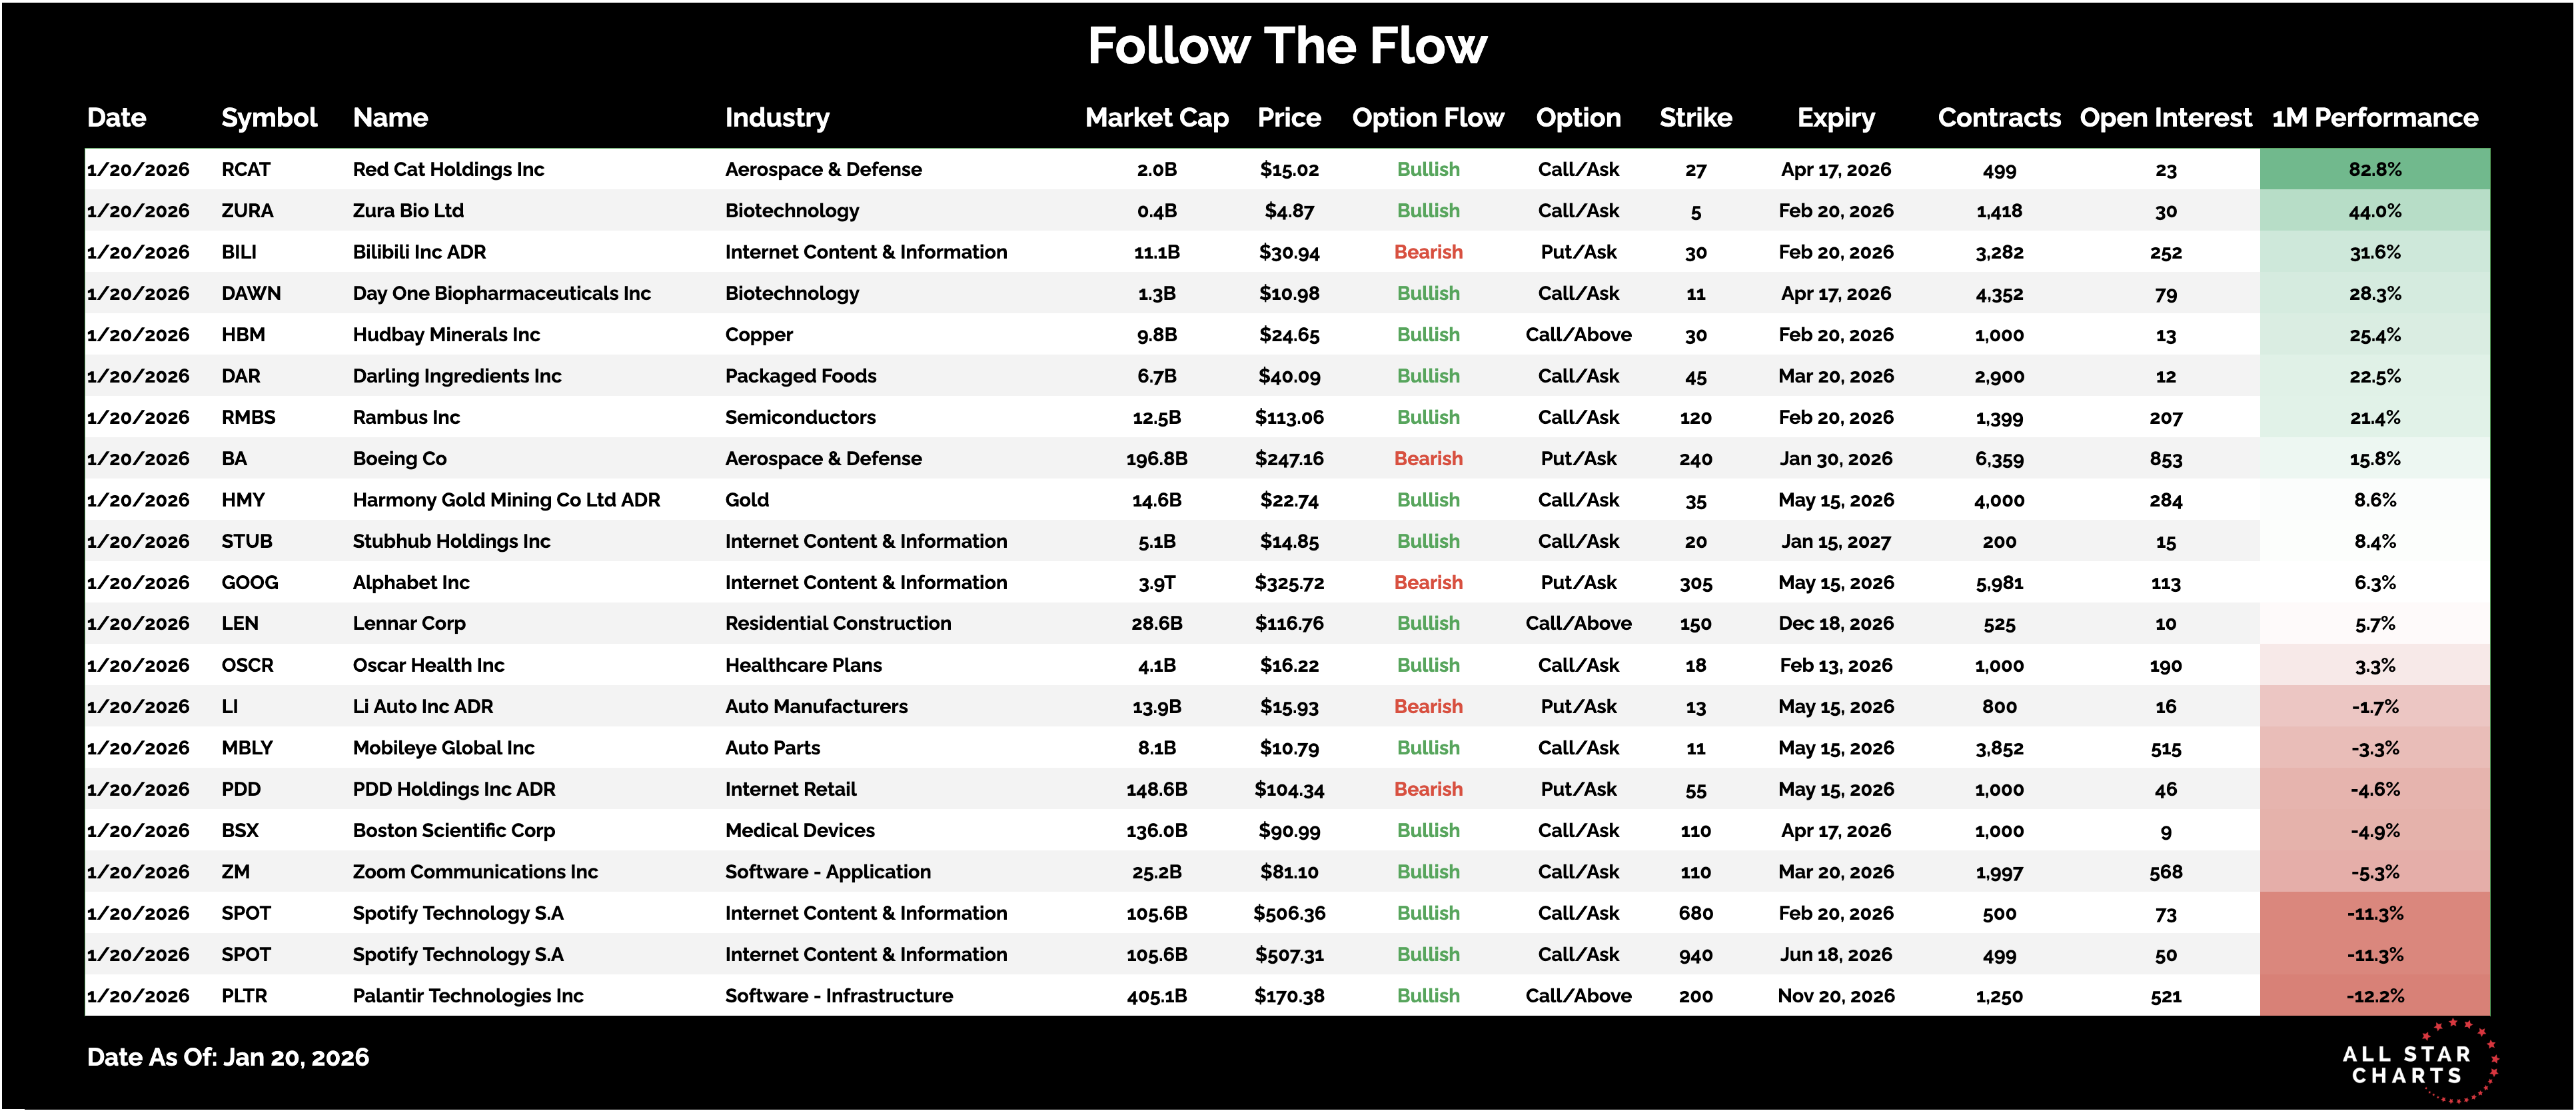
Task: Click Lennar Dec 18, 2026 expiry cell
Action: tap(1835, 624)
